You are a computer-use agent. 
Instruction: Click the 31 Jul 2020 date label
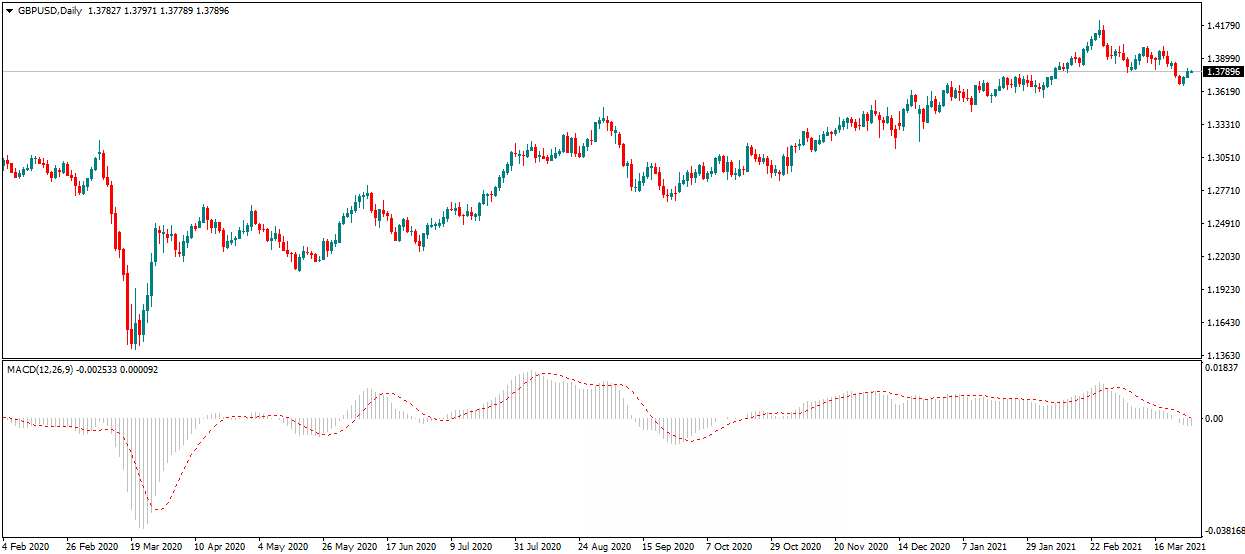[x=539, y=547]
